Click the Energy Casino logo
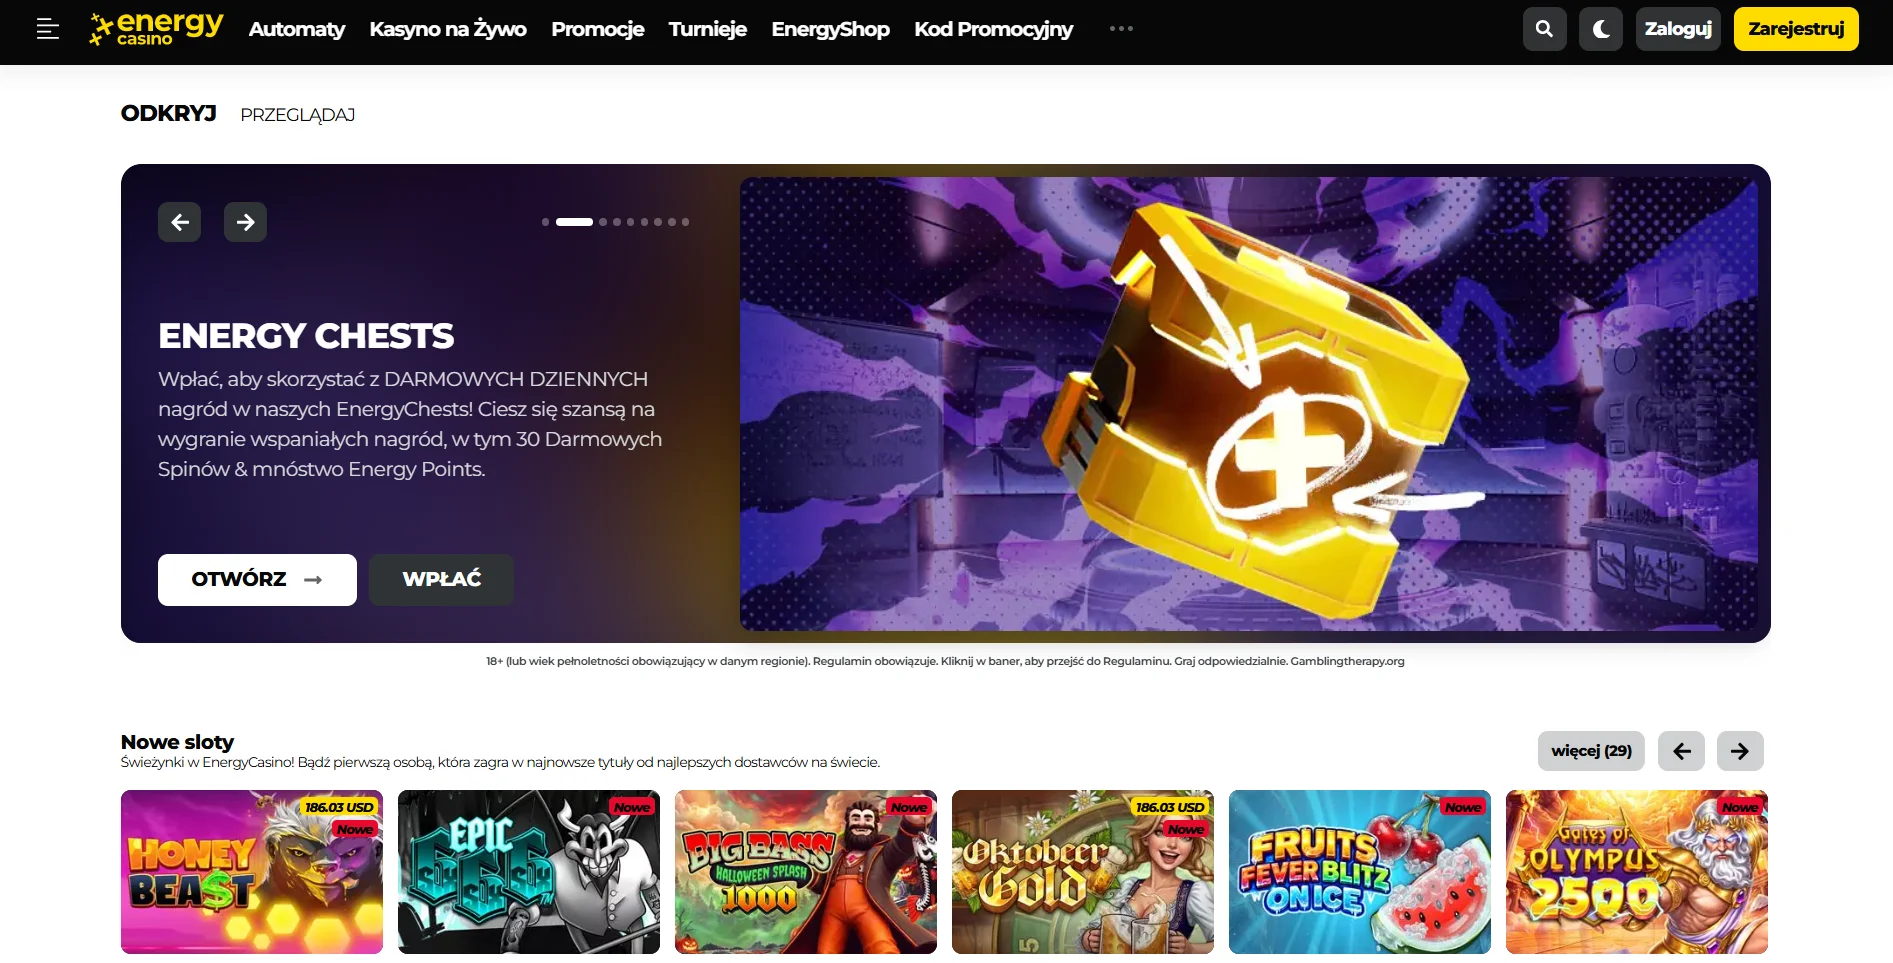Screen dimensions: 1893x963 point(156,29)
